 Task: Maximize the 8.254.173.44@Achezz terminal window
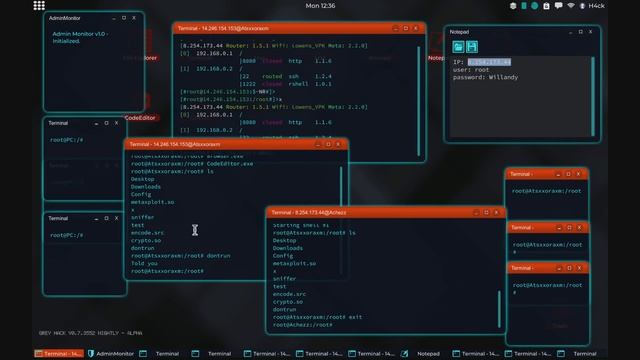(486, 212)
